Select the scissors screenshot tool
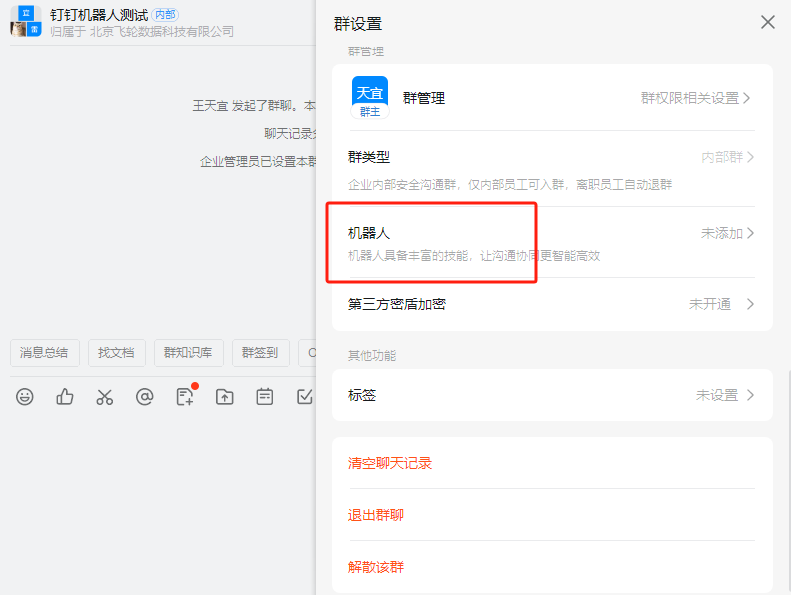Screen dimensions: 791x595 pyautogui.click(x=105, y=397)
